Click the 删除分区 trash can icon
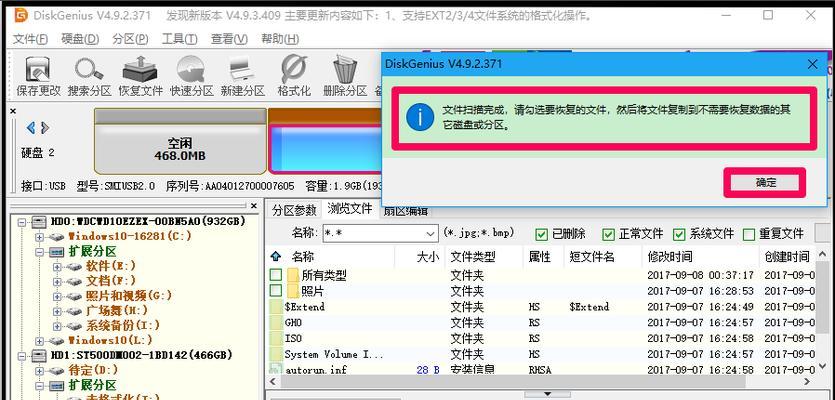Image resolution: width=835 pixels, height=400 pixels. tap(345, 69)
